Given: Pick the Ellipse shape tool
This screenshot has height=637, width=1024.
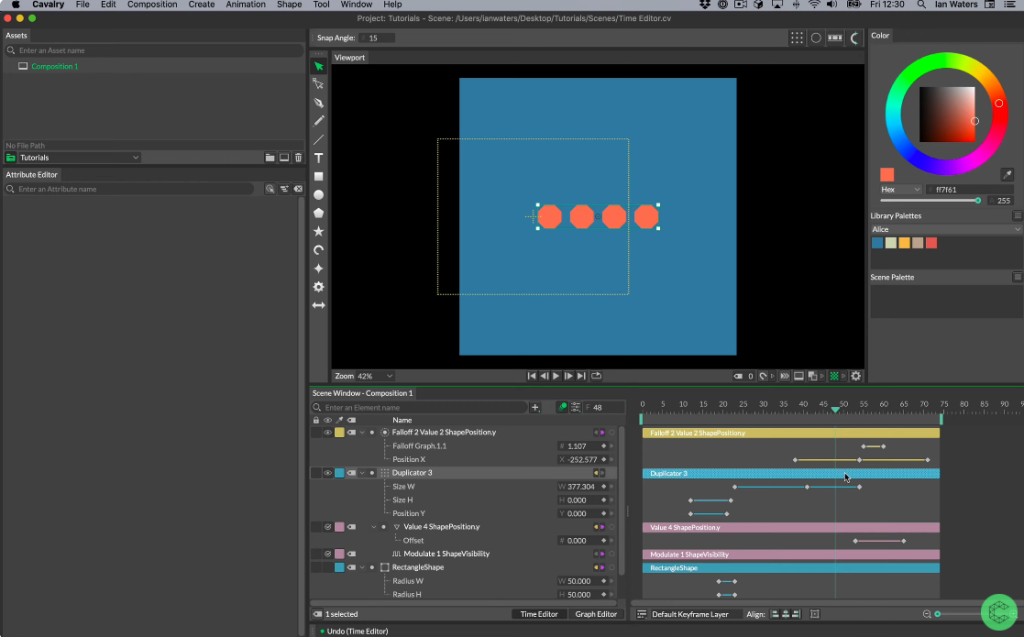Looking at the screenshot, I should click(319, 195).
